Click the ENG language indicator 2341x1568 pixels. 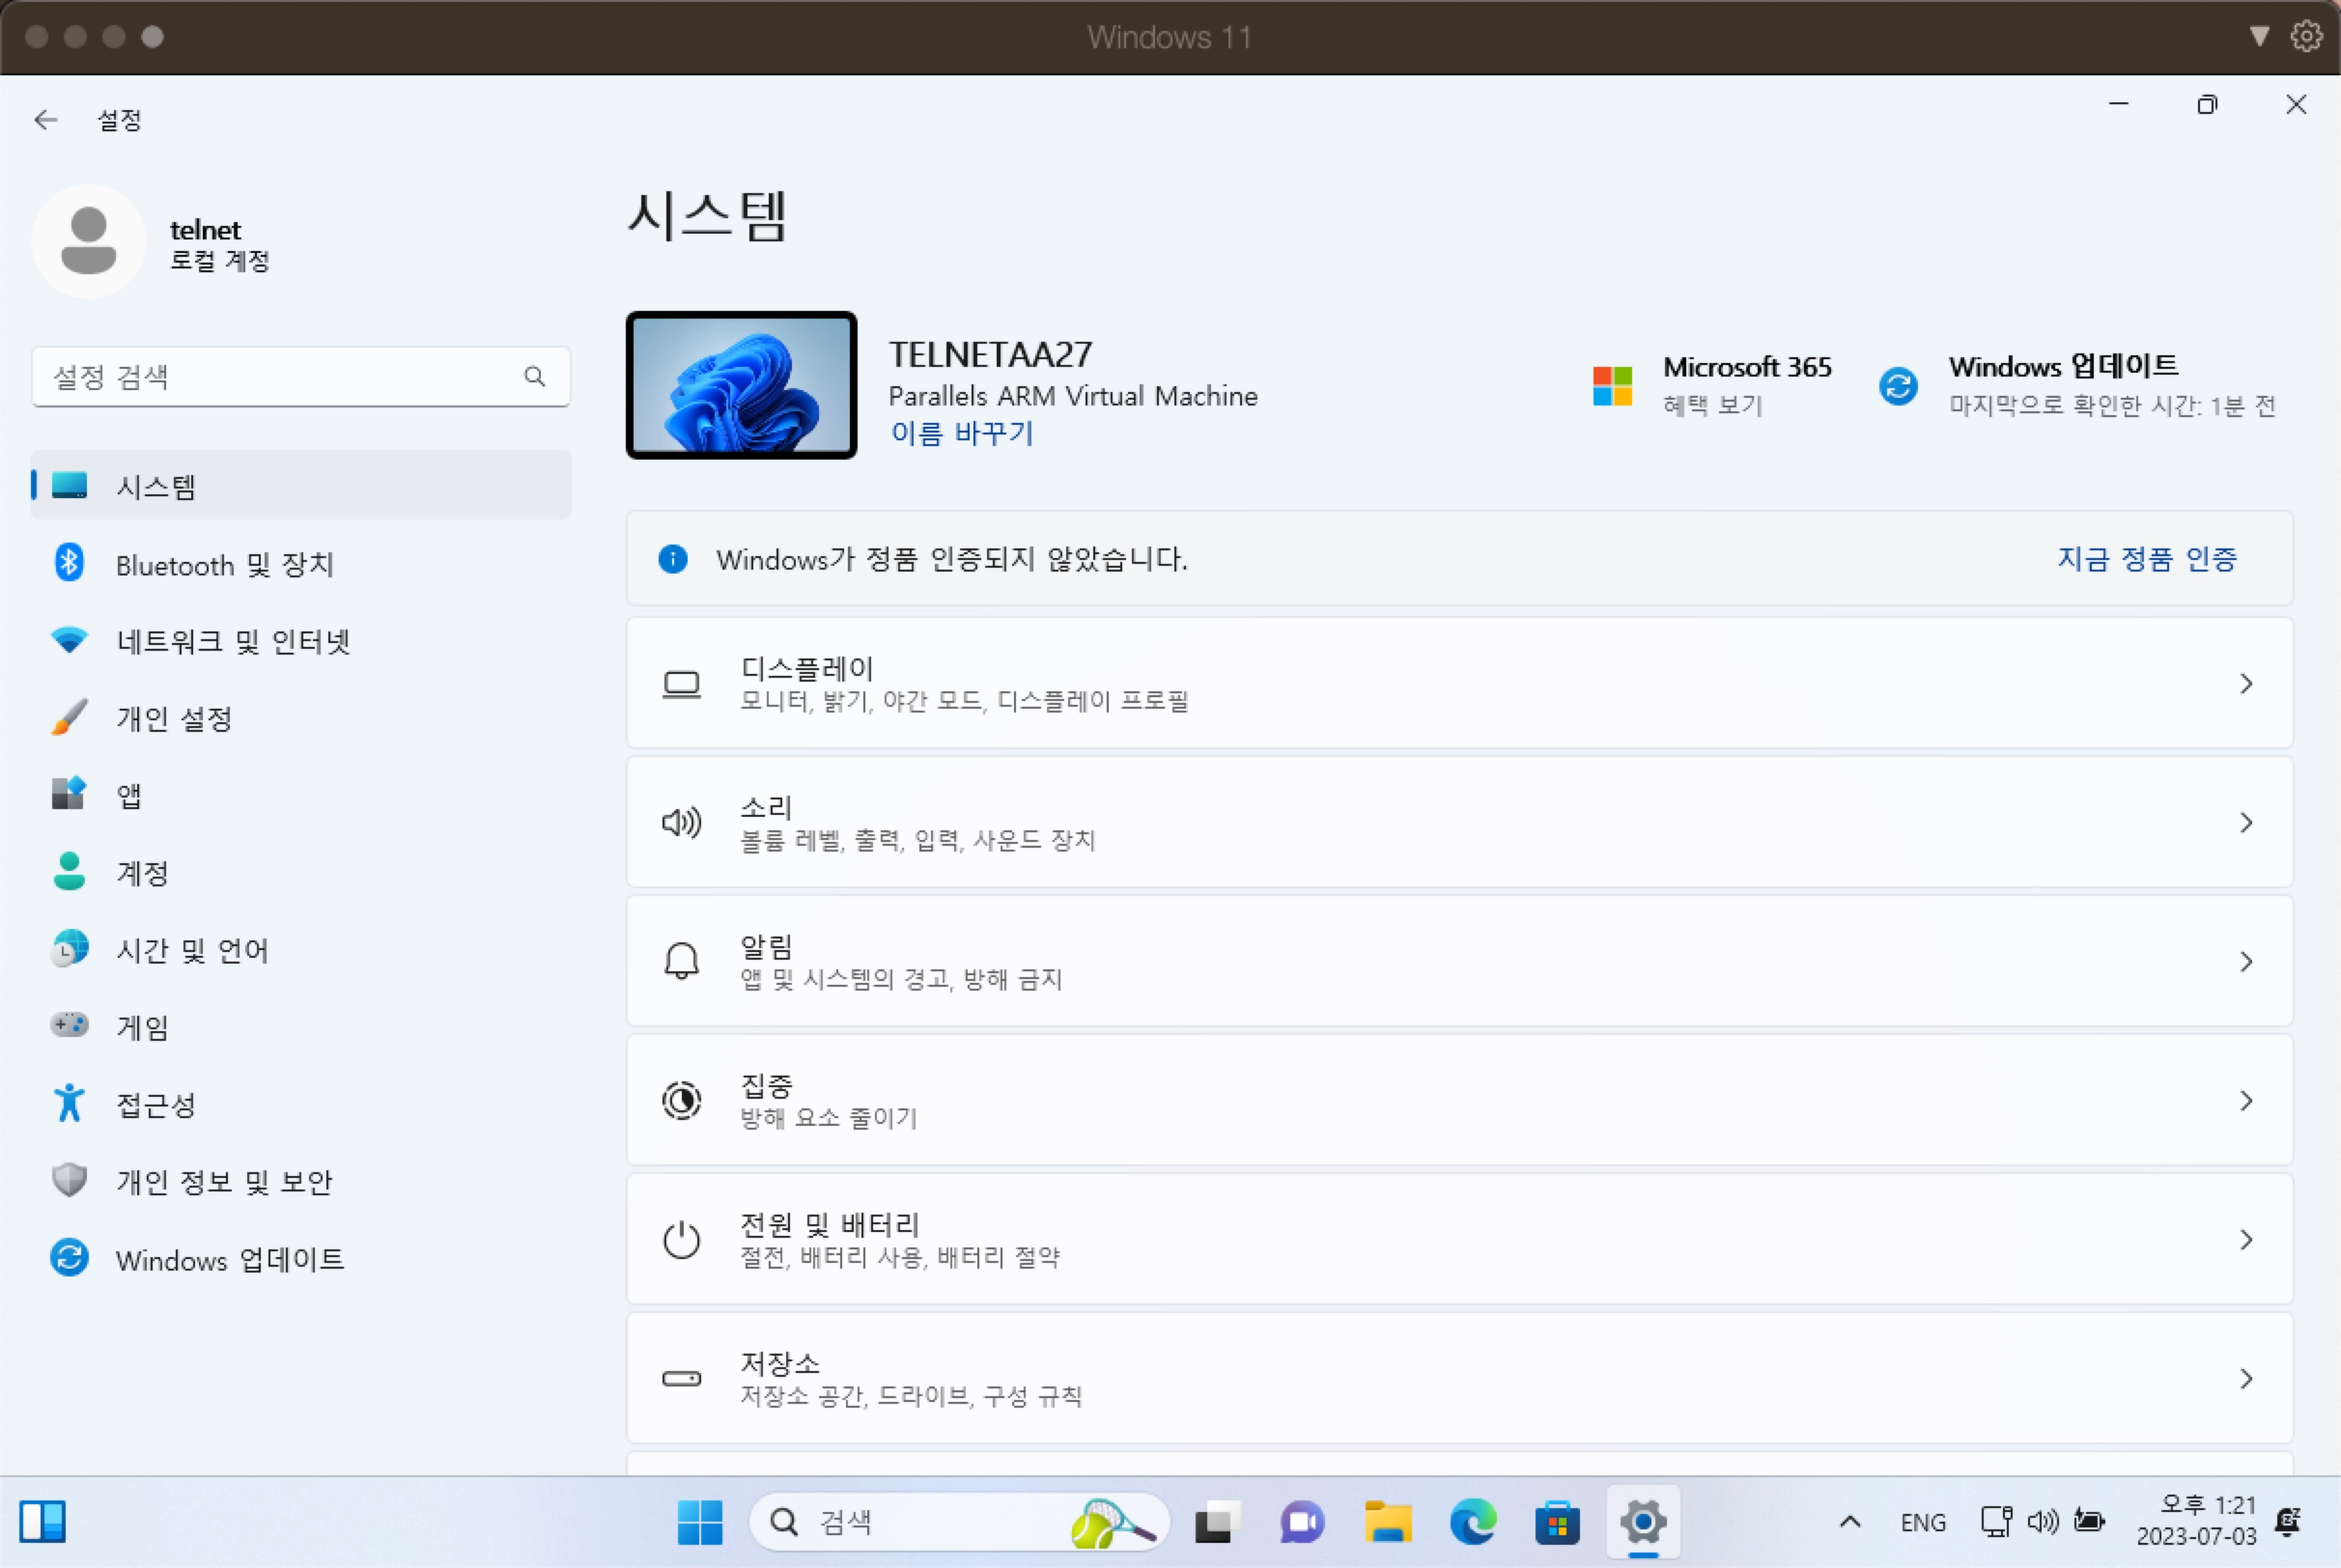point(1921,1521)
